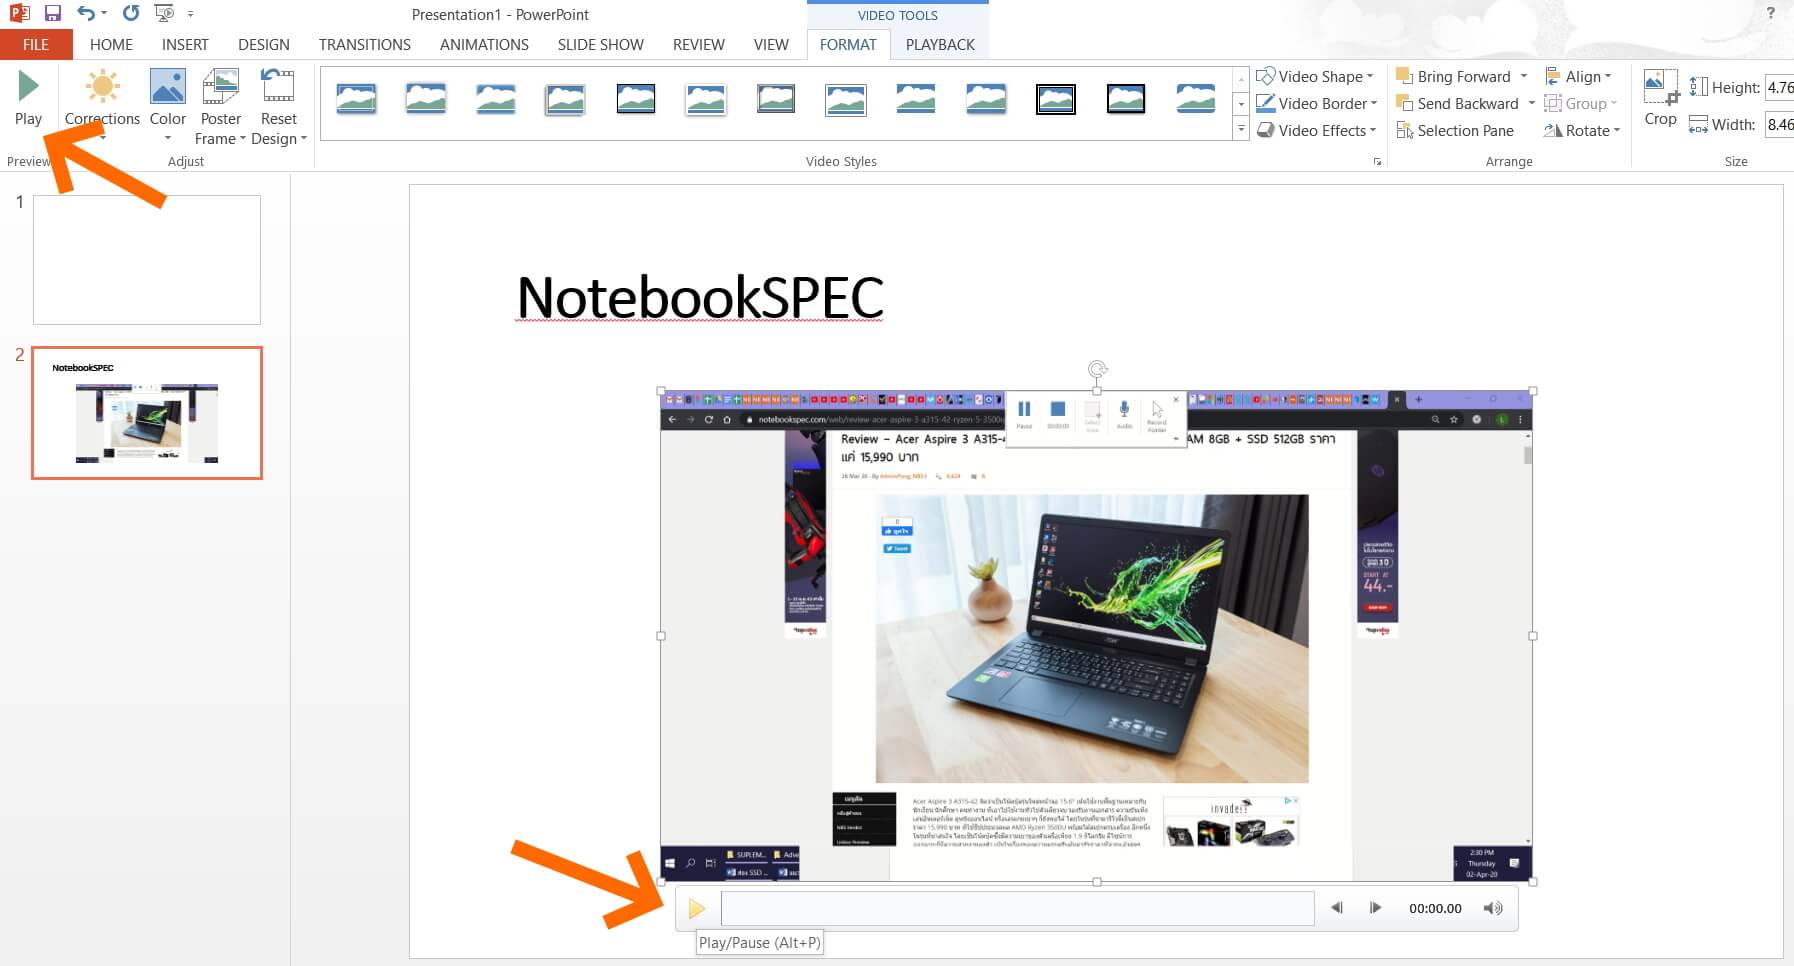1794x966 pixels.
Task: Select slide 2 thumbnail with NotebookSPEC
Action: point(147,413)
